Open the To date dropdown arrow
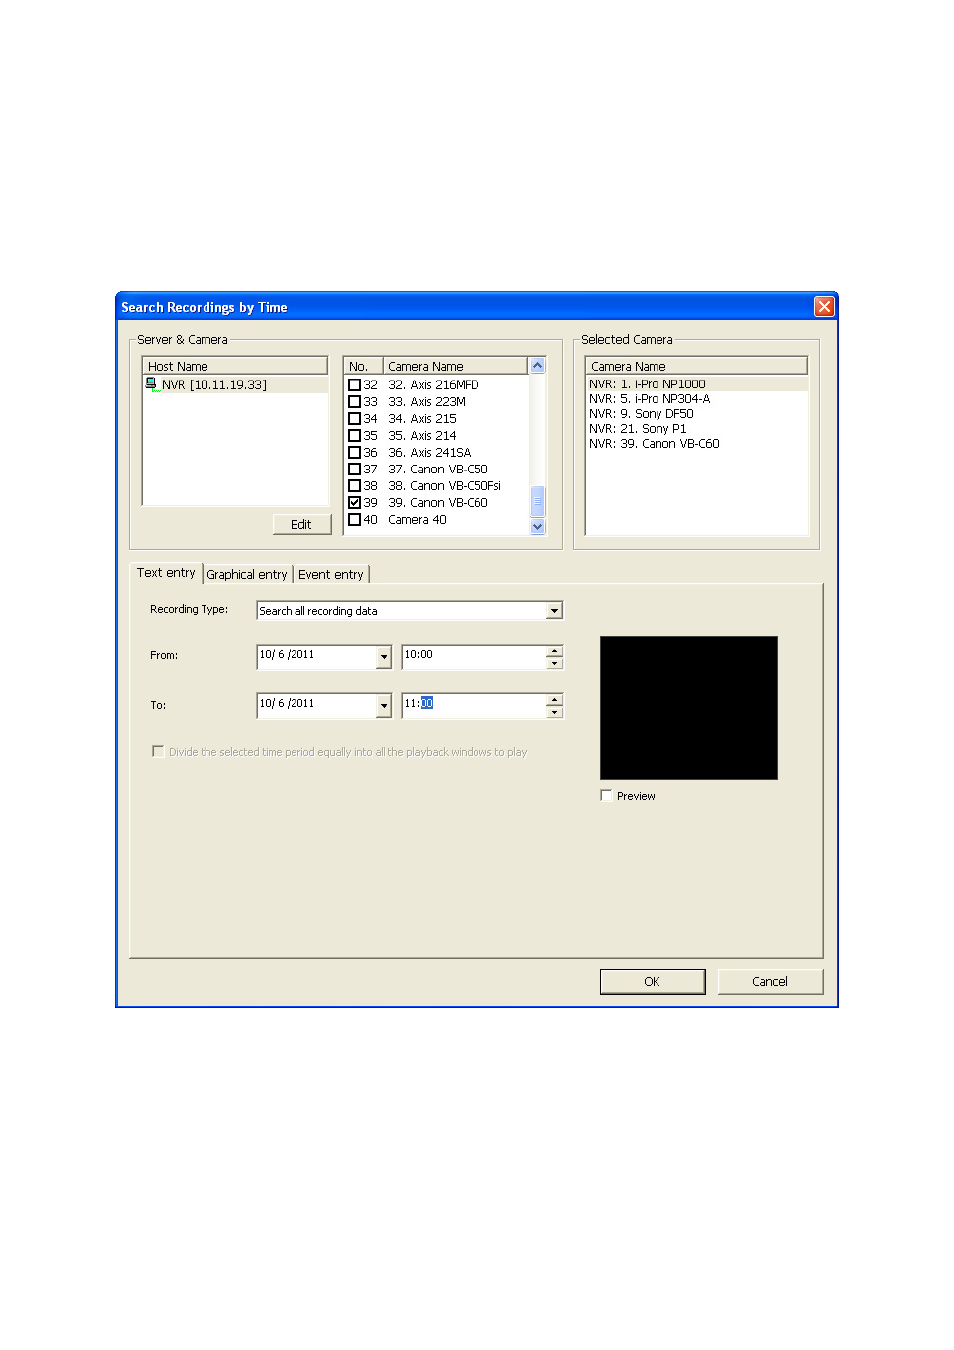This screenshot has height=1350, width=954. pos(384,706)
